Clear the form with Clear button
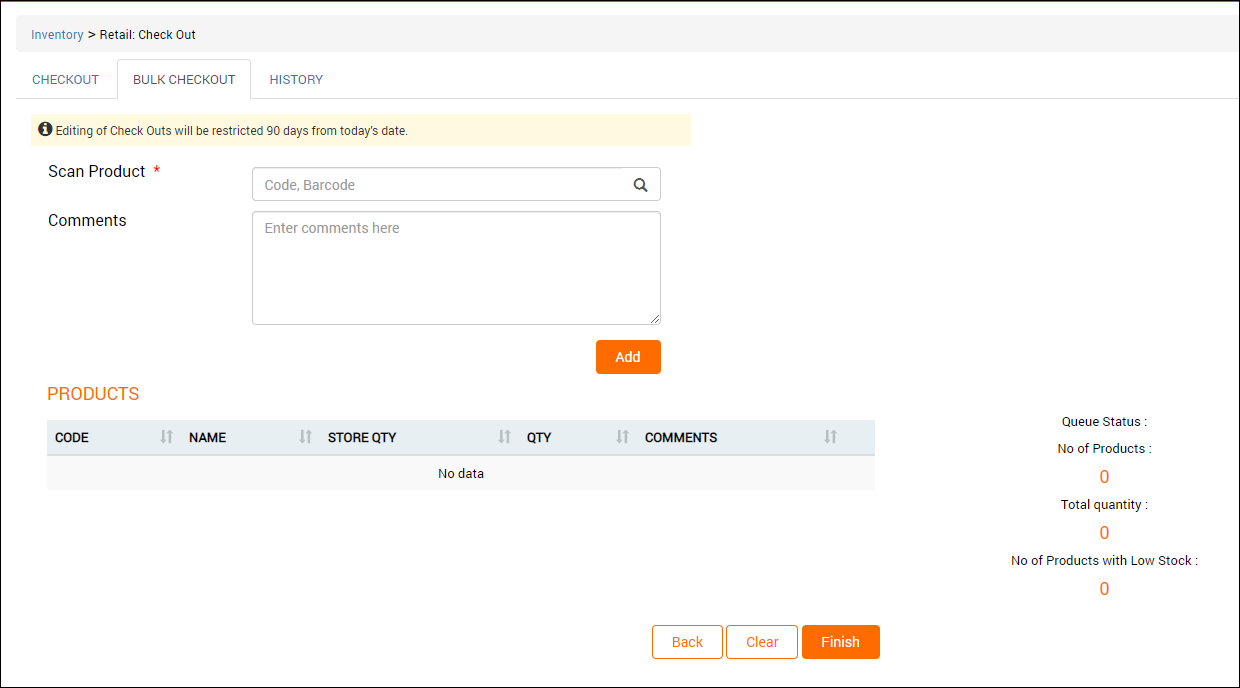Image resolution: width=1240 pixels, height=688 pixels. pyautogui.click(x=762, y=642)
